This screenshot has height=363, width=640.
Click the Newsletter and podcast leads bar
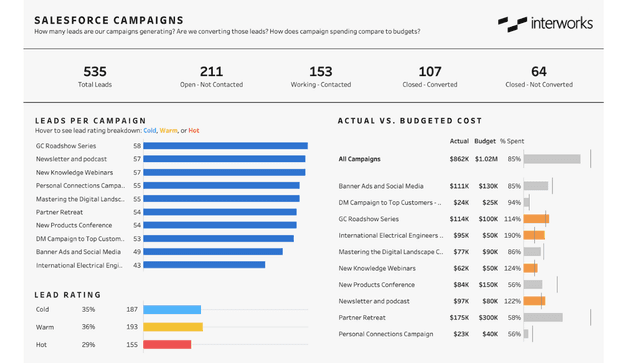click(x=224, y=159)
